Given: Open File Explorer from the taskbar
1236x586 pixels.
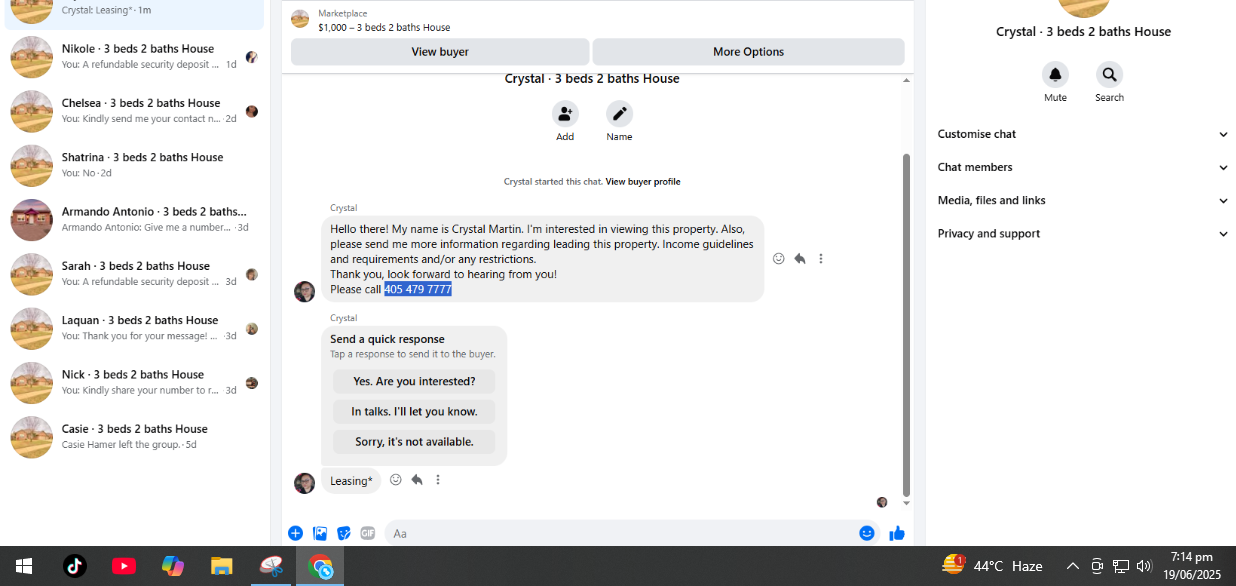Looking at the screenshot, I should click(222, 566).
